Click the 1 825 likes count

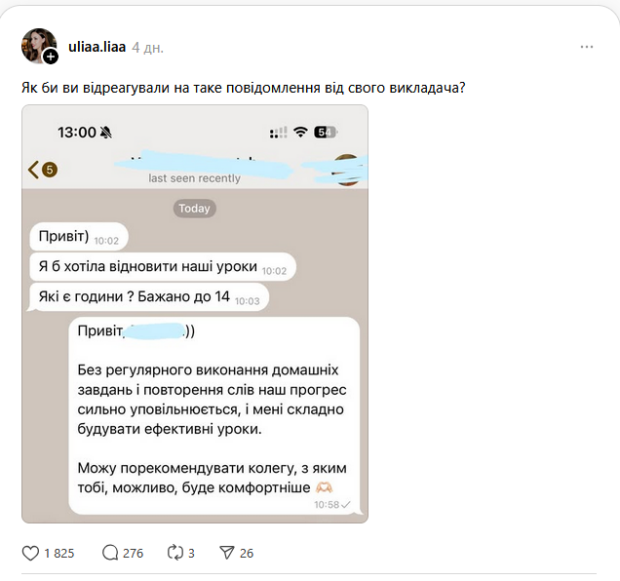[59, 553]
